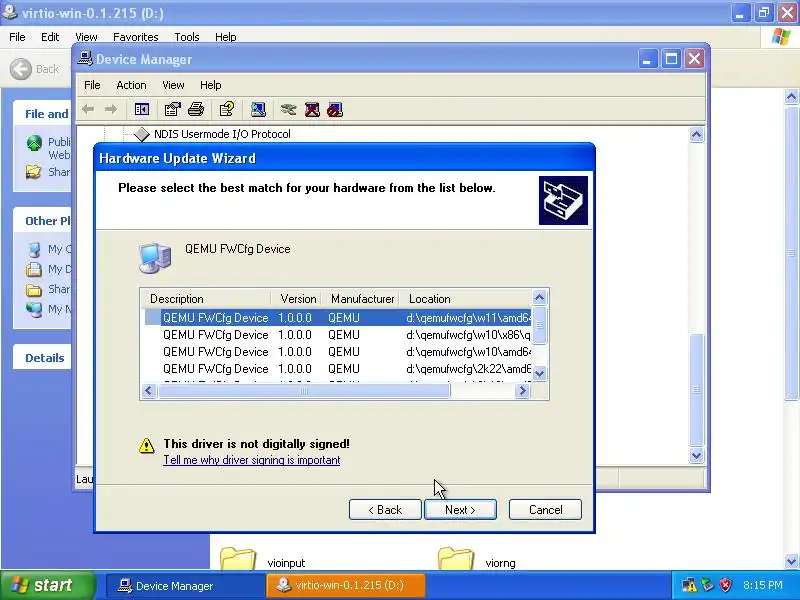Select the w10\x86 QEMU FWCfg driver row
This screenshot has width=800, height=600.
pos(337,335)
